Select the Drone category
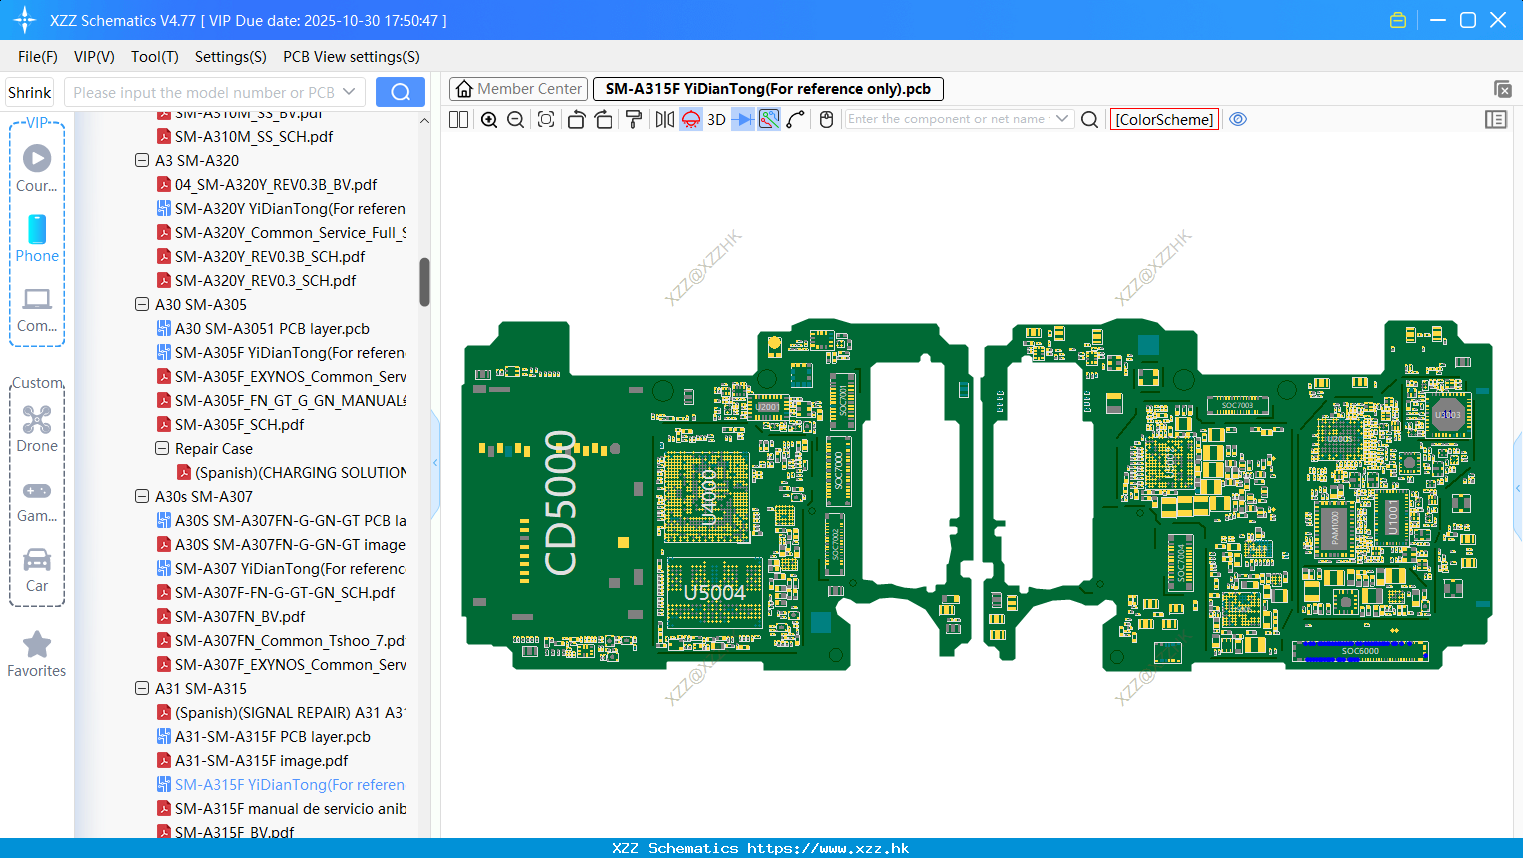 [37, 429]
